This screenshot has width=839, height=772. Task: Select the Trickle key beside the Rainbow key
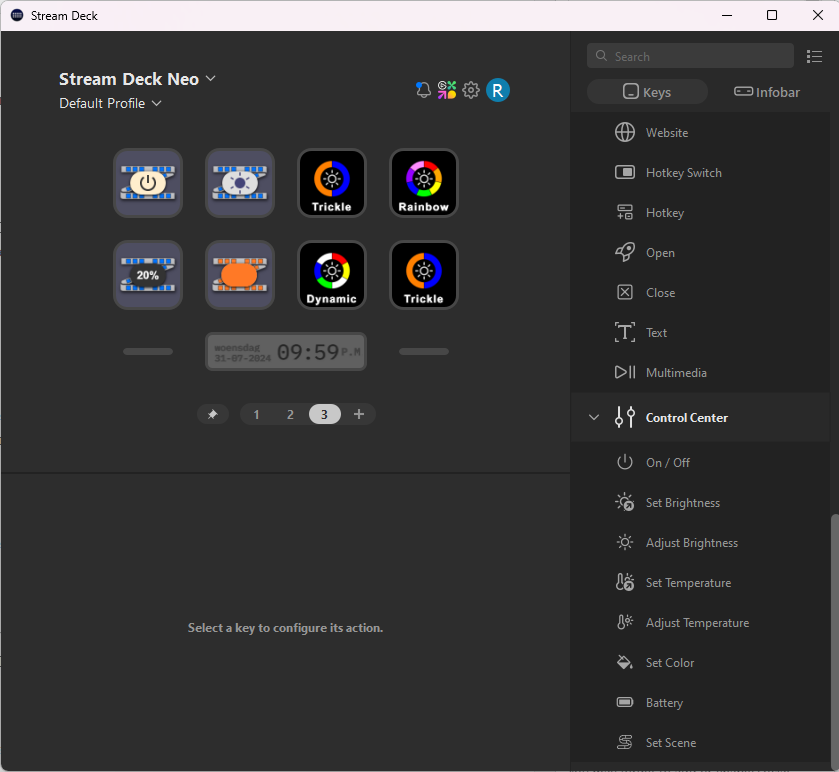[x=332, y=183]
